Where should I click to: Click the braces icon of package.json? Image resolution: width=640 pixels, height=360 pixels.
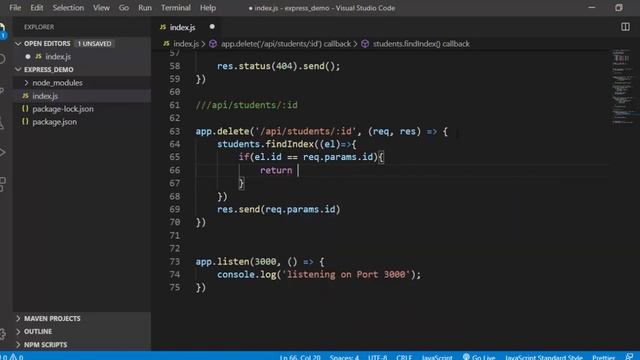click(25, 122)
